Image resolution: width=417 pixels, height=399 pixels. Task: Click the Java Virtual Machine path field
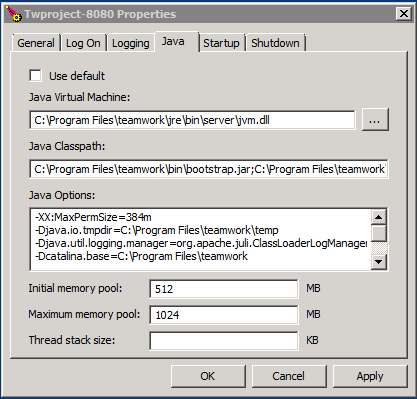click(x=192, y=120)
